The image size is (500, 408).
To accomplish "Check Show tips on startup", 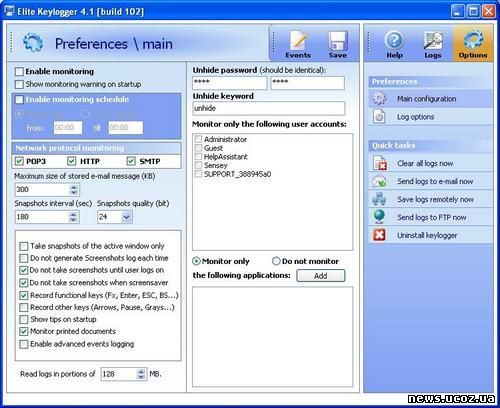I will (x=24, y=319).
